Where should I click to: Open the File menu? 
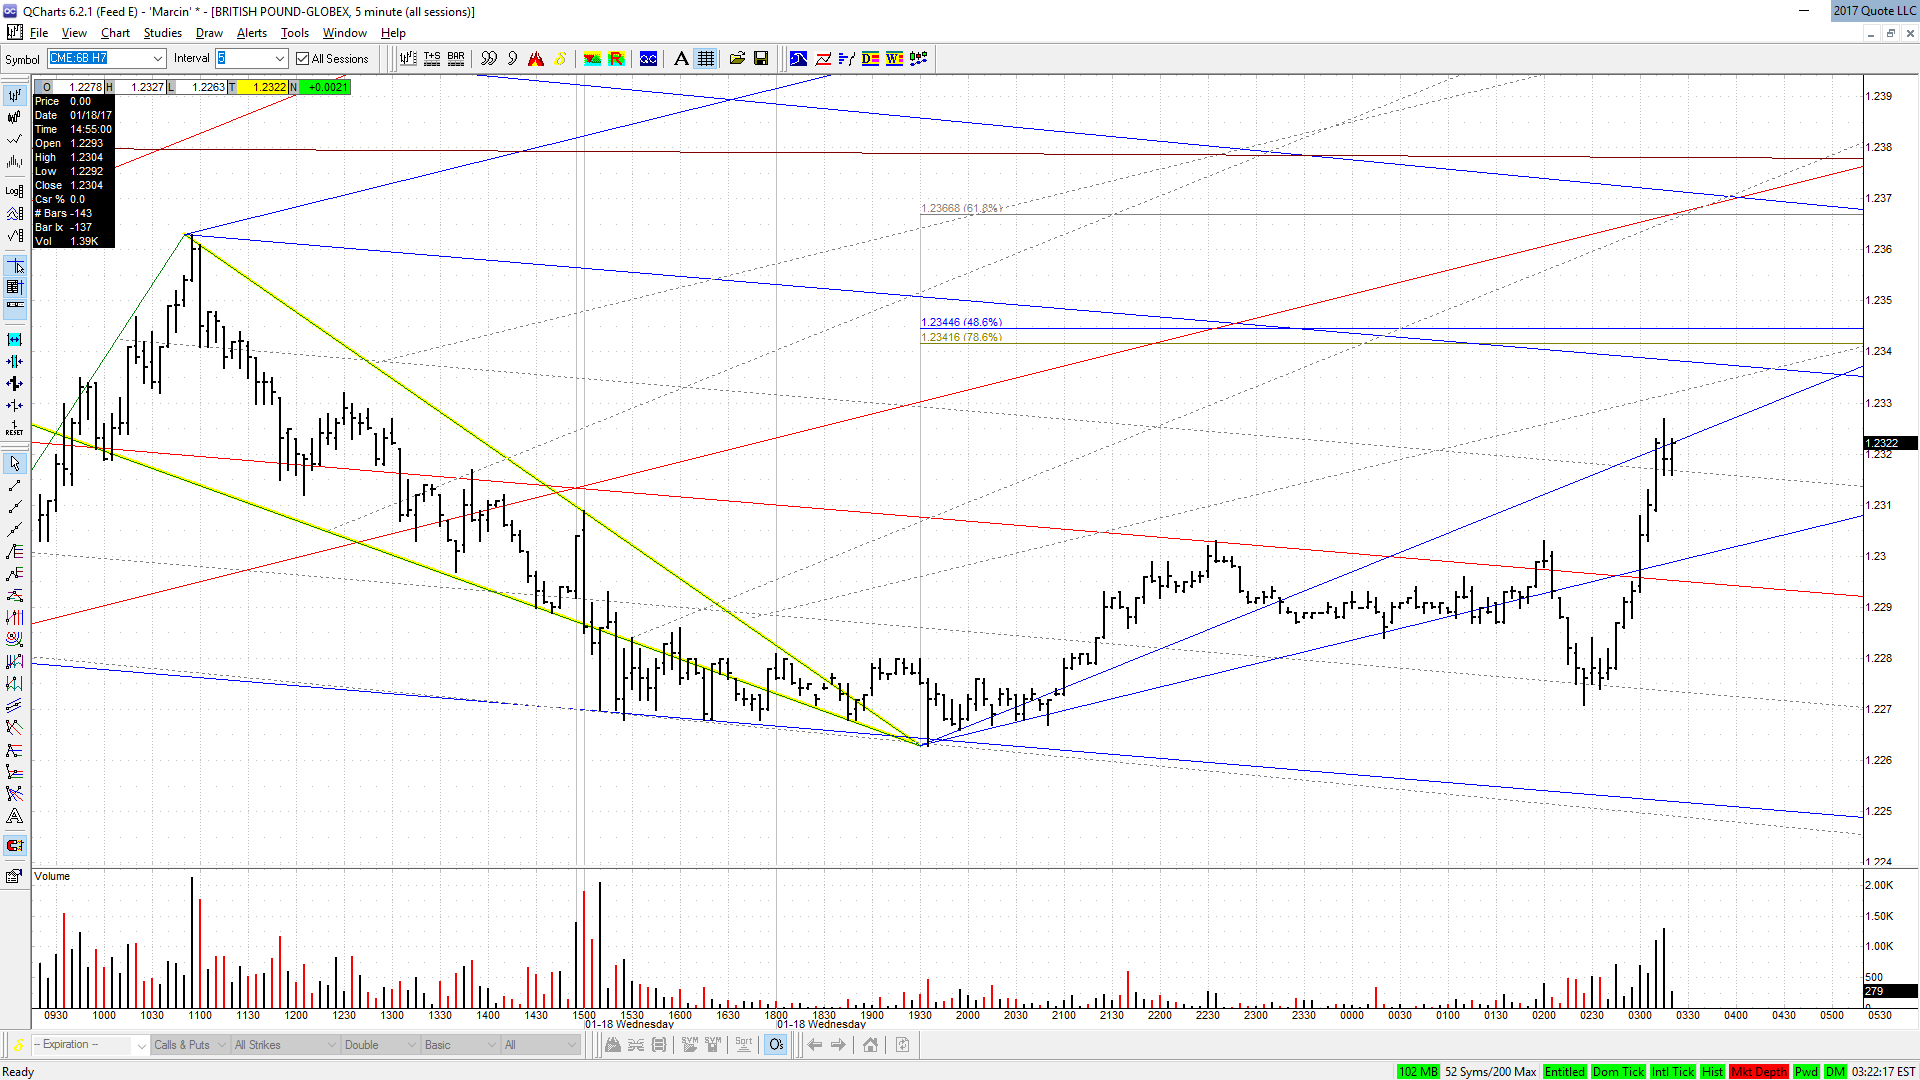click(x=39, y=33)
